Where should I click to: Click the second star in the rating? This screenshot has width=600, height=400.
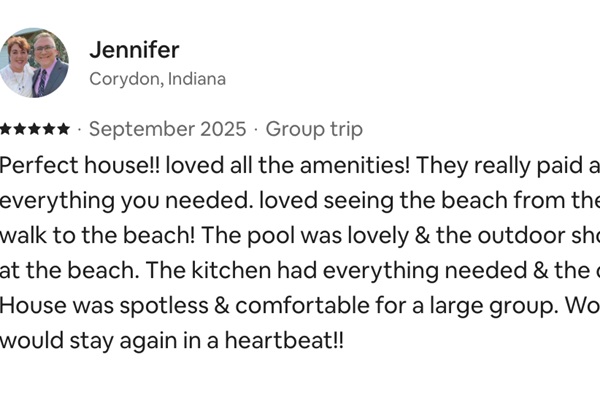click(x=21, y=129)
